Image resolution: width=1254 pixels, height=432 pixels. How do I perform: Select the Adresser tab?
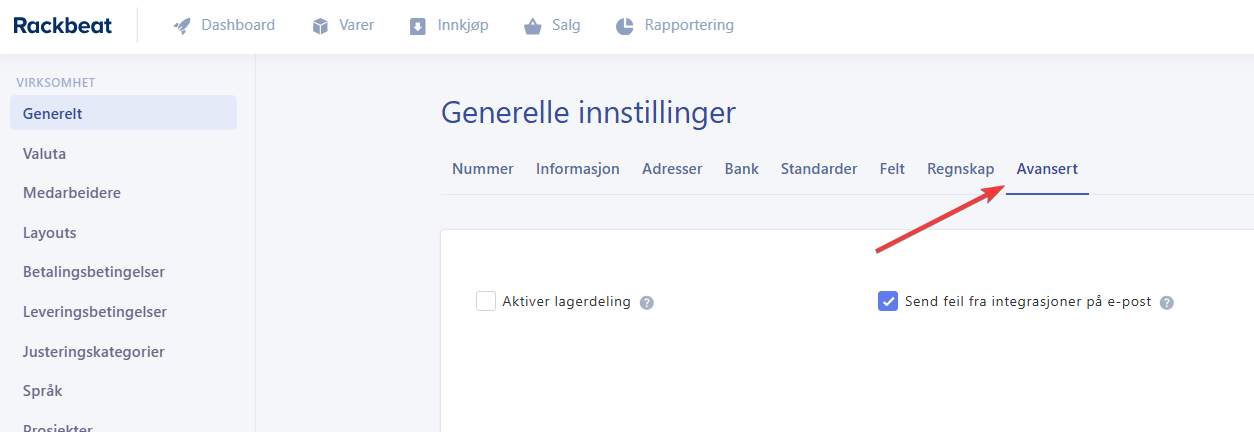[x=672, y=169]
